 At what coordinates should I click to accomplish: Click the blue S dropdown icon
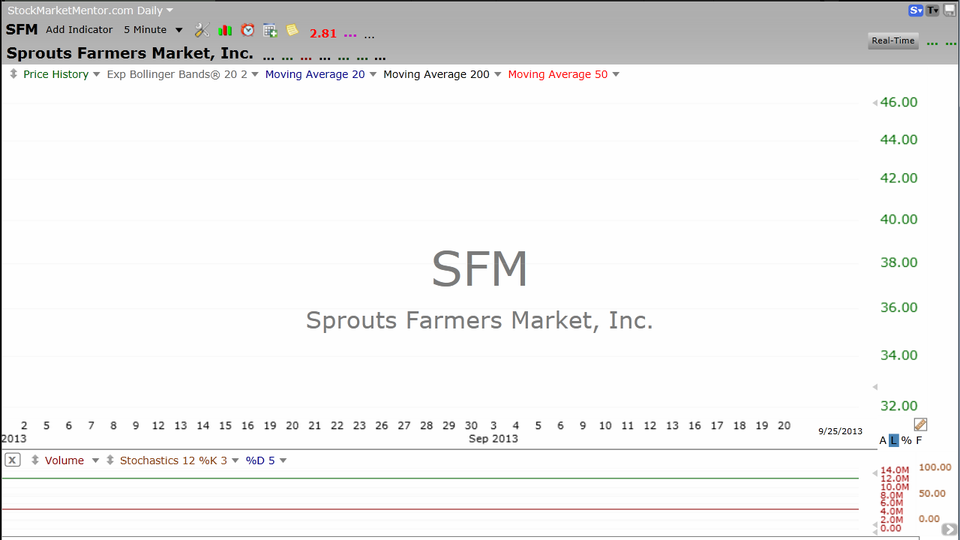point(915,10)
